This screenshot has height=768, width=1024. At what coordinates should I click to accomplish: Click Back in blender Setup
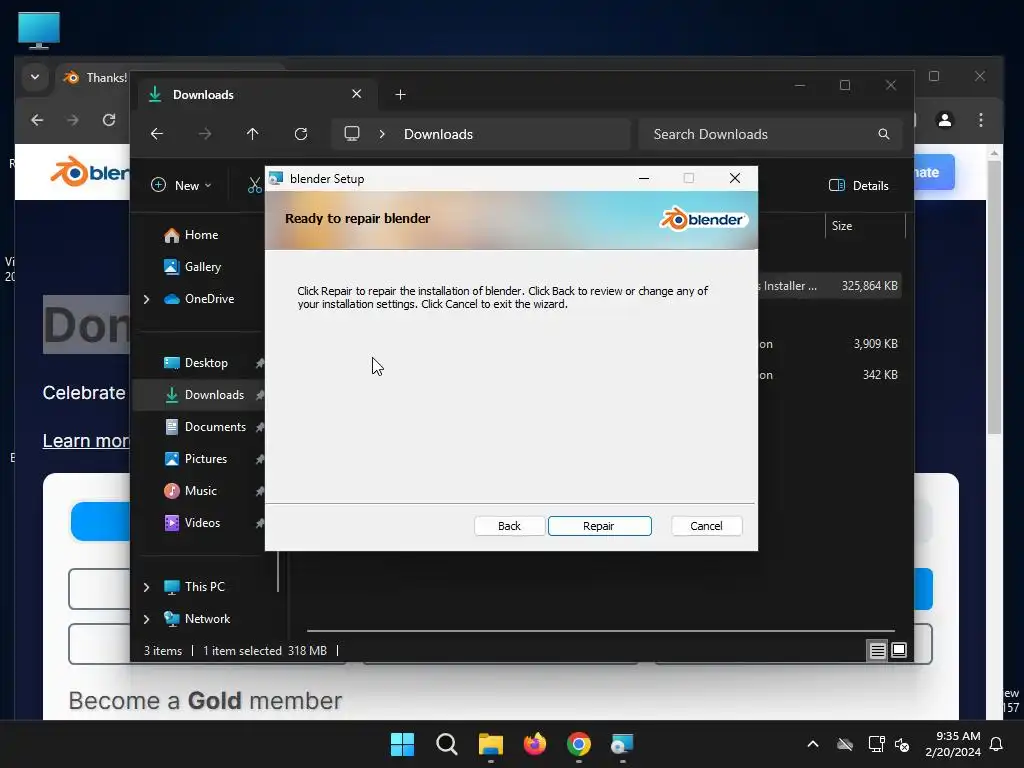[509, 526]
